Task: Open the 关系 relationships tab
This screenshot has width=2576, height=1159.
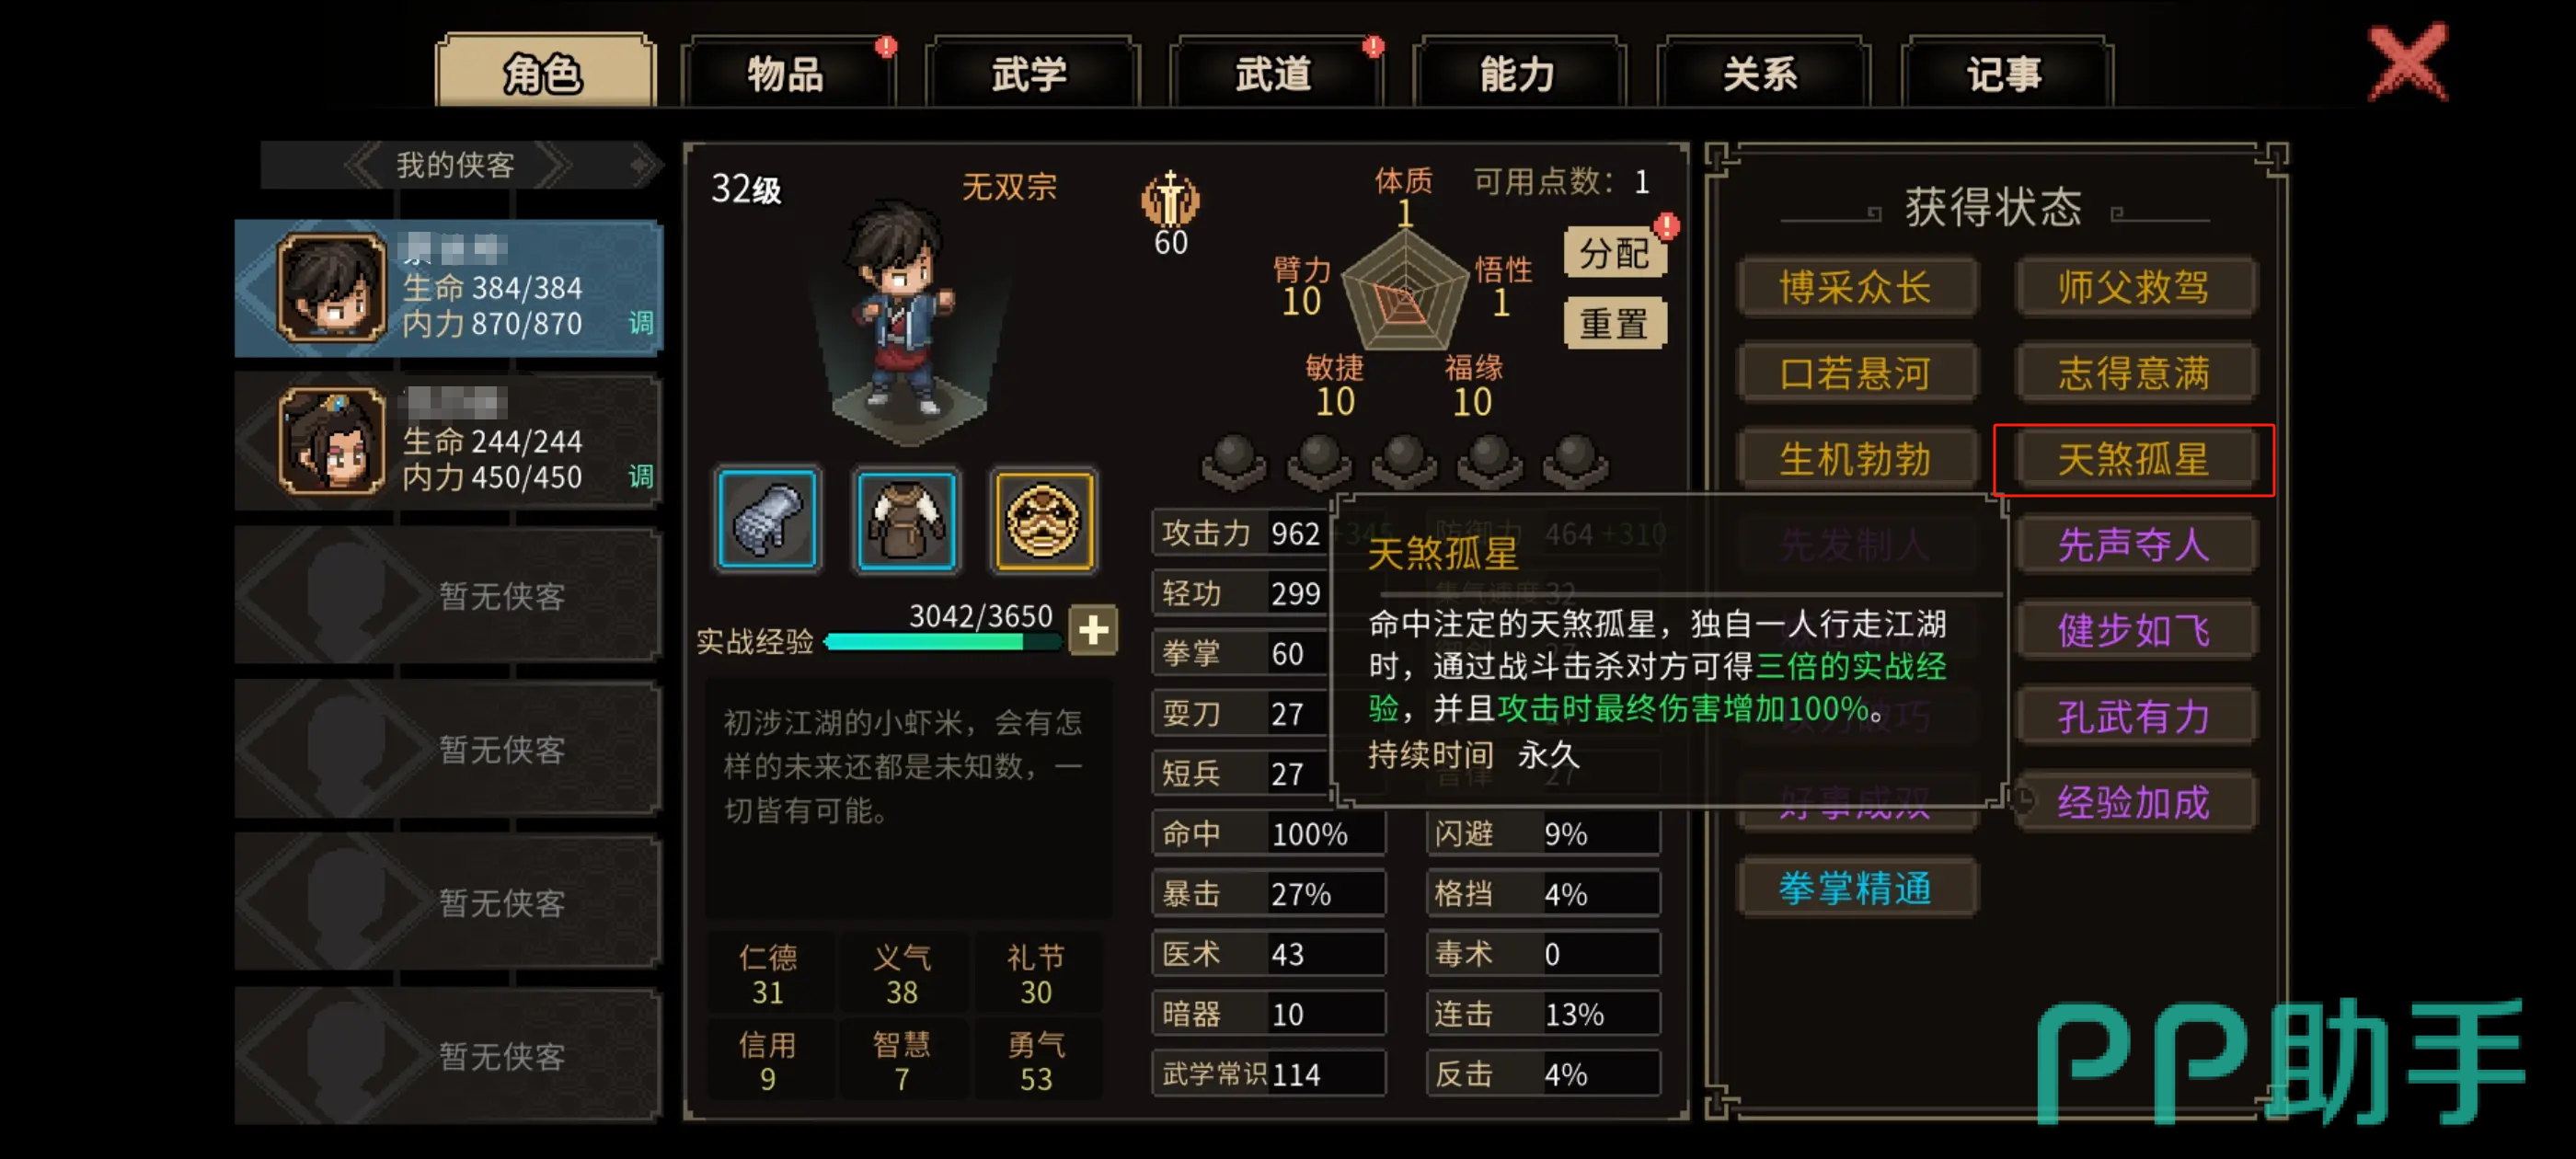Action: pos(1762,72)
